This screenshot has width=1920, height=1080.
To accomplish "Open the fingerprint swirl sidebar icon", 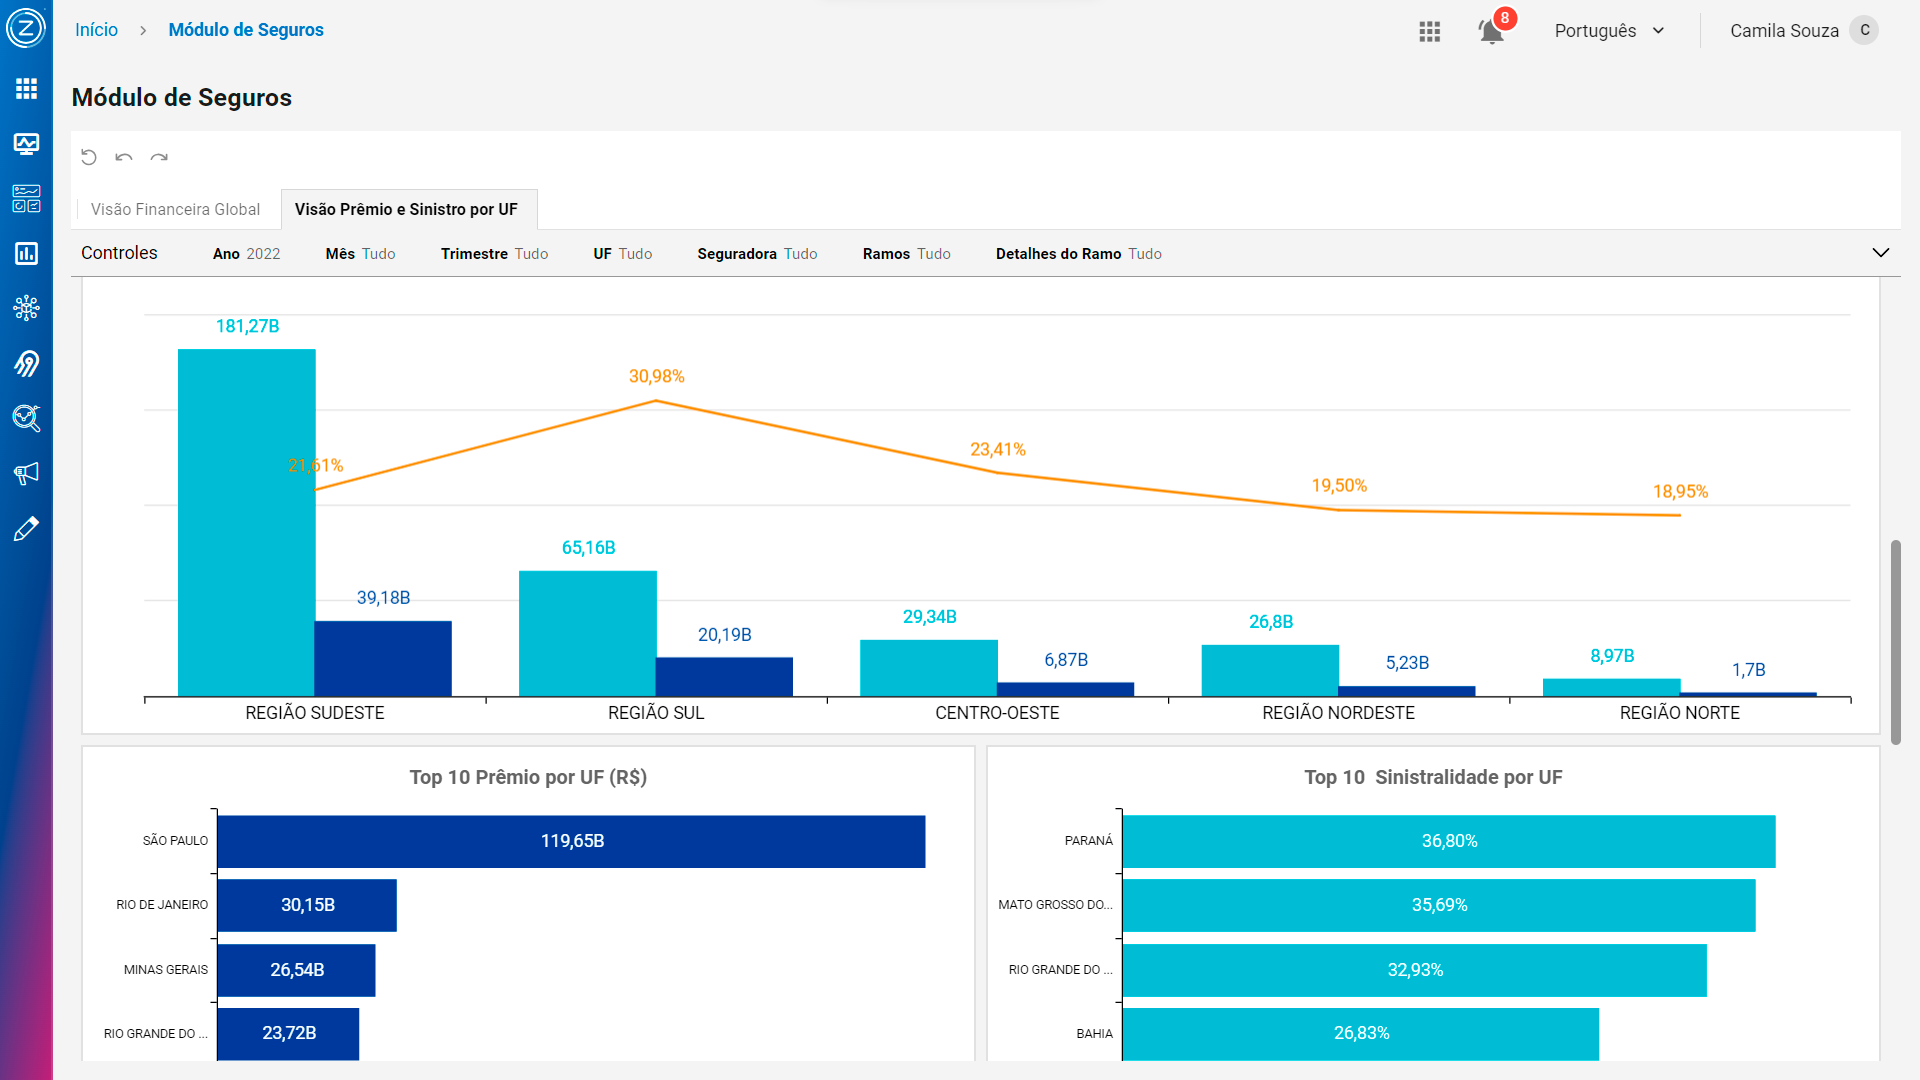I will click(26, 363).
